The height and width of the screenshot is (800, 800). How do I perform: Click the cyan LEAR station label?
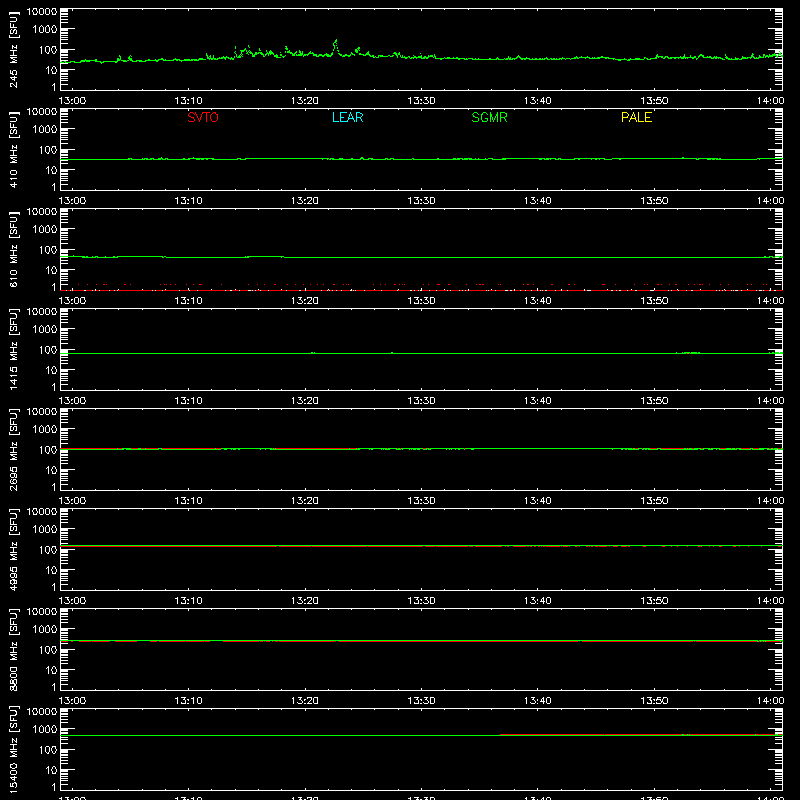[x=347, y=117]
